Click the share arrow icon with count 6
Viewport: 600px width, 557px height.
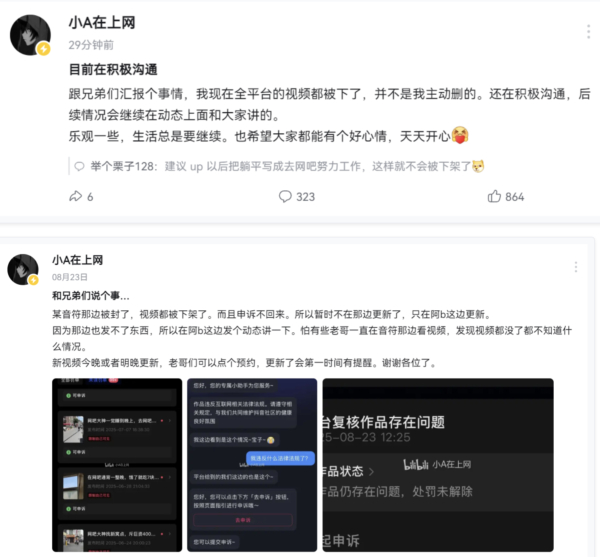click(76, 196)
